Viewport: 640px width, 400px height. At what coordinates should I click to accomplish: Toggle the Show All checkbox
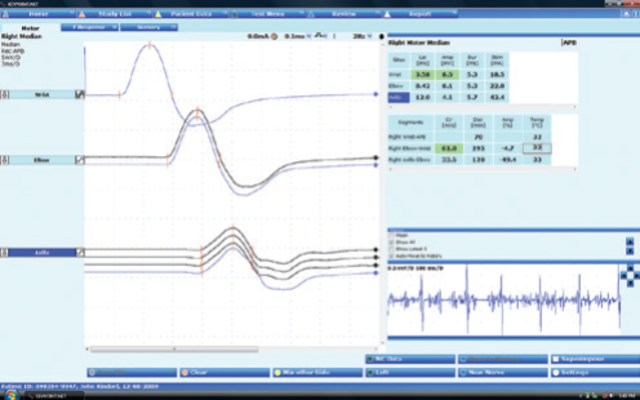tap(391, 243)
